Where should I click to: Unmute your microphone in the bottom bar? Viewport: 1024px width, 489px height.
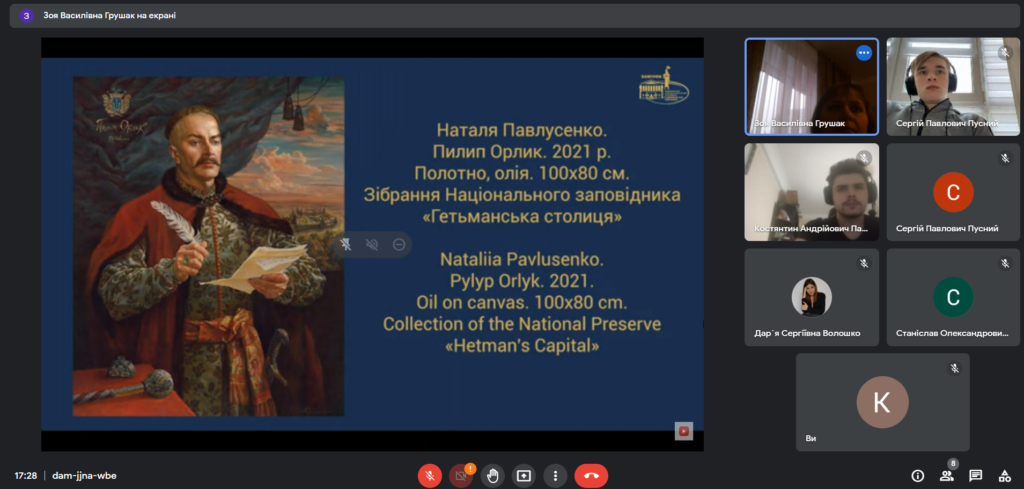[430, 476]
